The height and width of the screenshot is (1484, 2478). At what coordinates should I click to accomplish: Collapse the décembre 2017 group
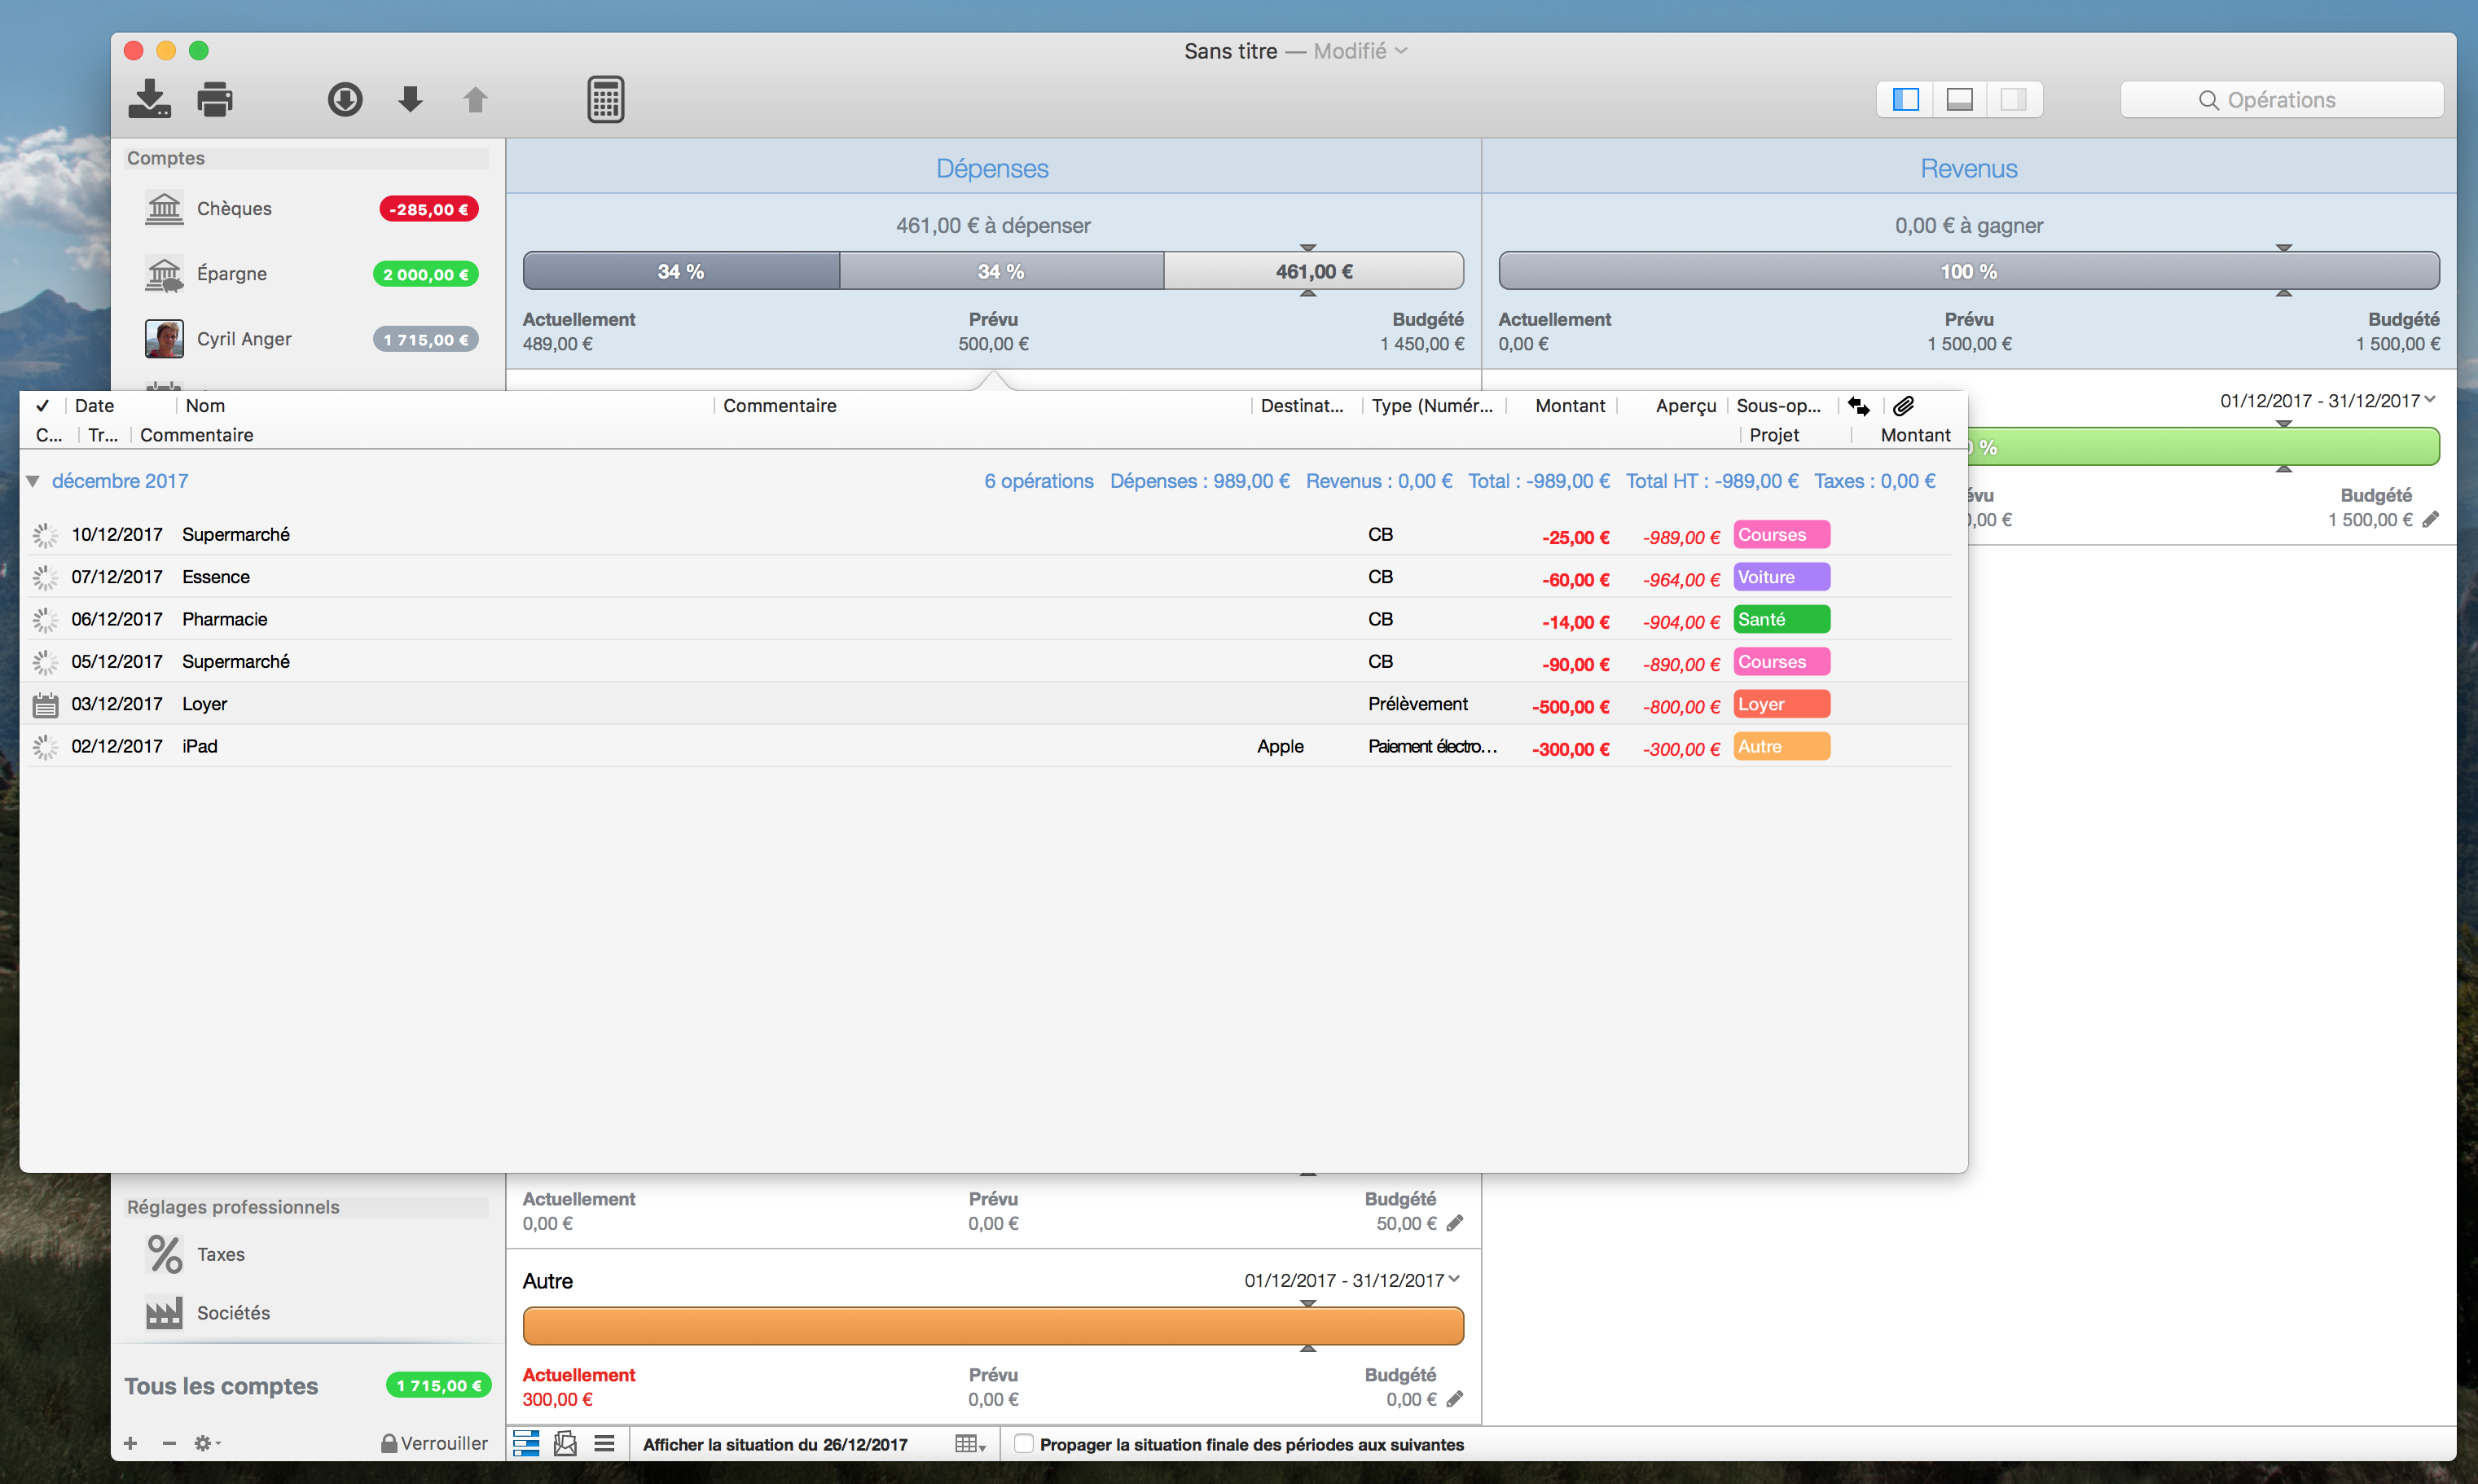tap(33, 481)
